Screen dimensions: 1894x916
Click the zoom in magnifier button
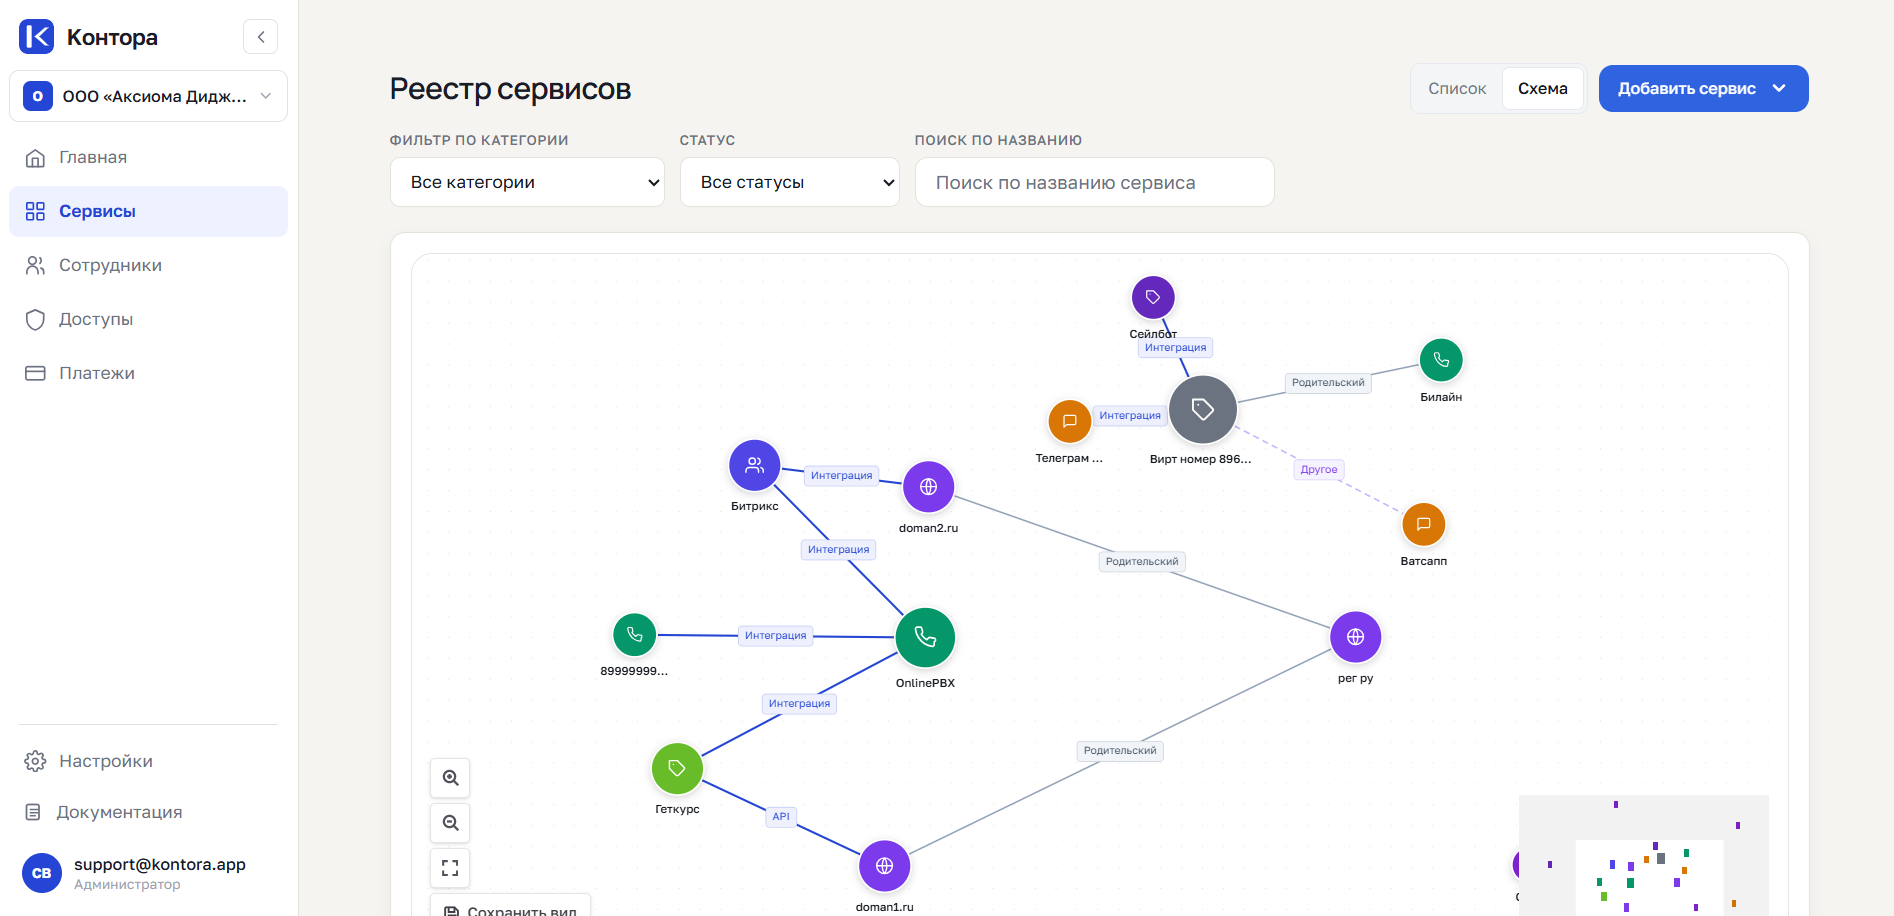point(450,778)
